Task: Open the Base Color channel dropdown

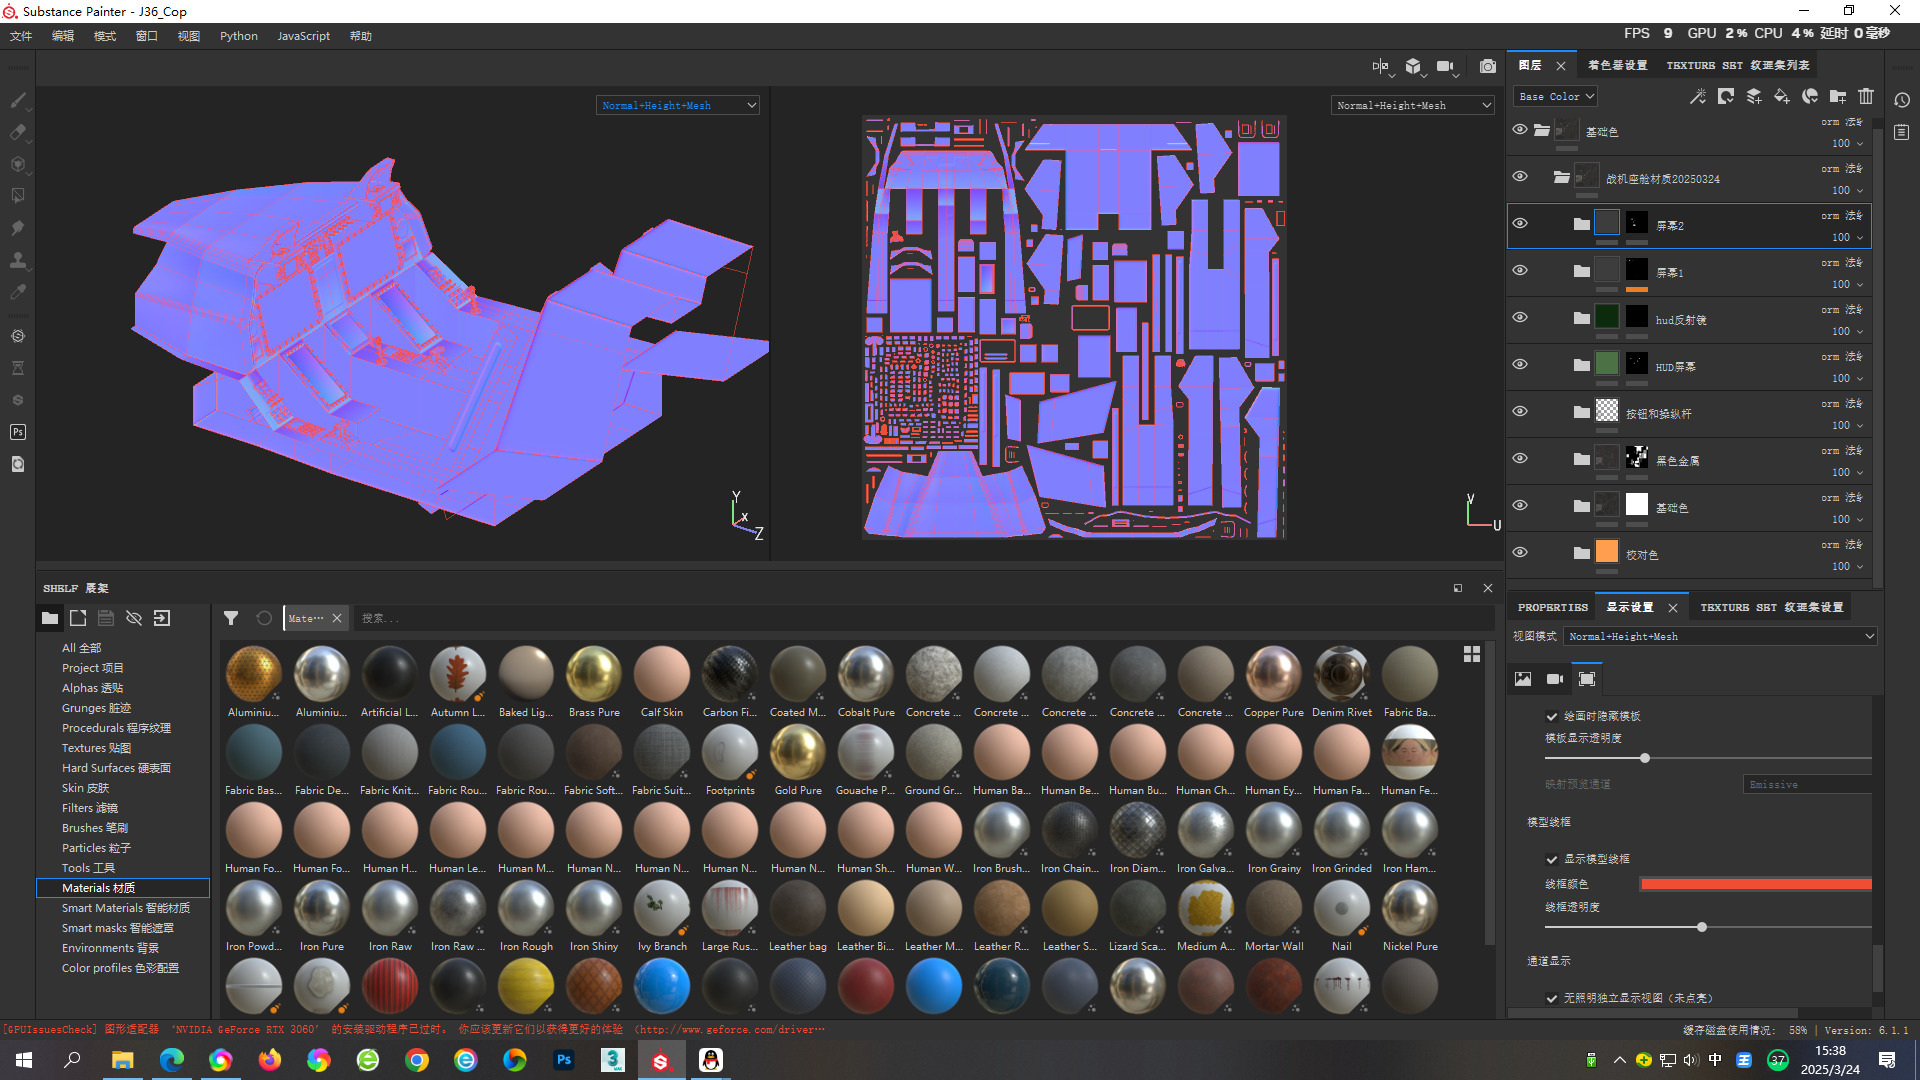Action: [x=1556, y=96]
